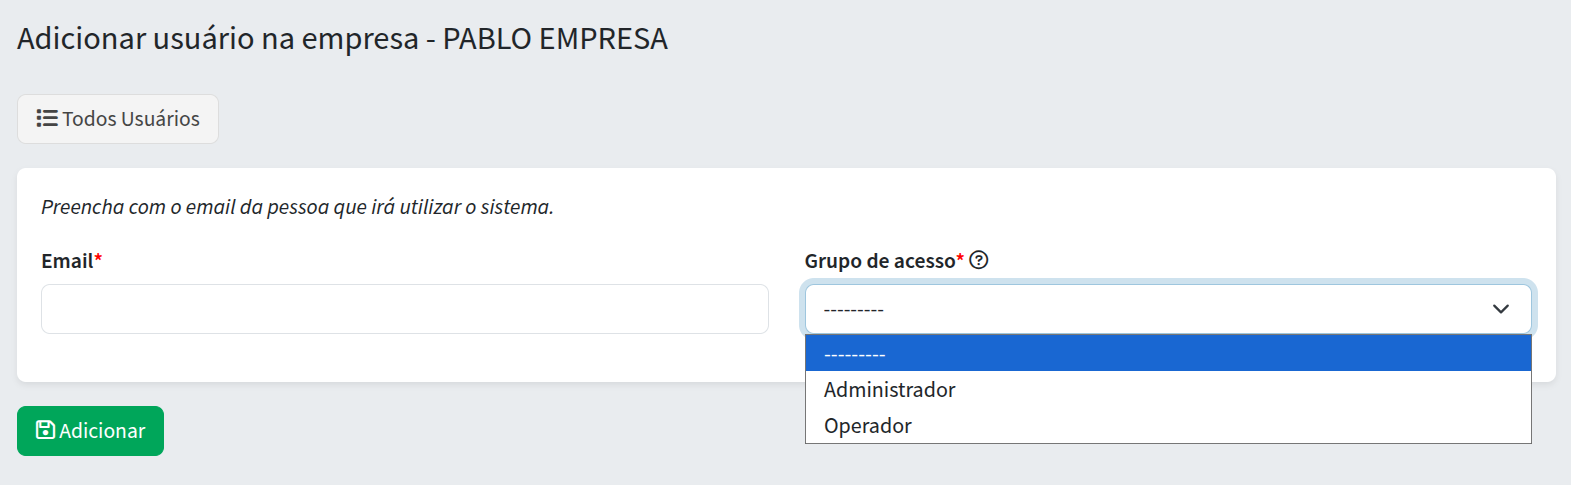Click the "Adicionar usuário na empresa" heading
Viewport: 1571px width, 485px height.
point(218,39)
